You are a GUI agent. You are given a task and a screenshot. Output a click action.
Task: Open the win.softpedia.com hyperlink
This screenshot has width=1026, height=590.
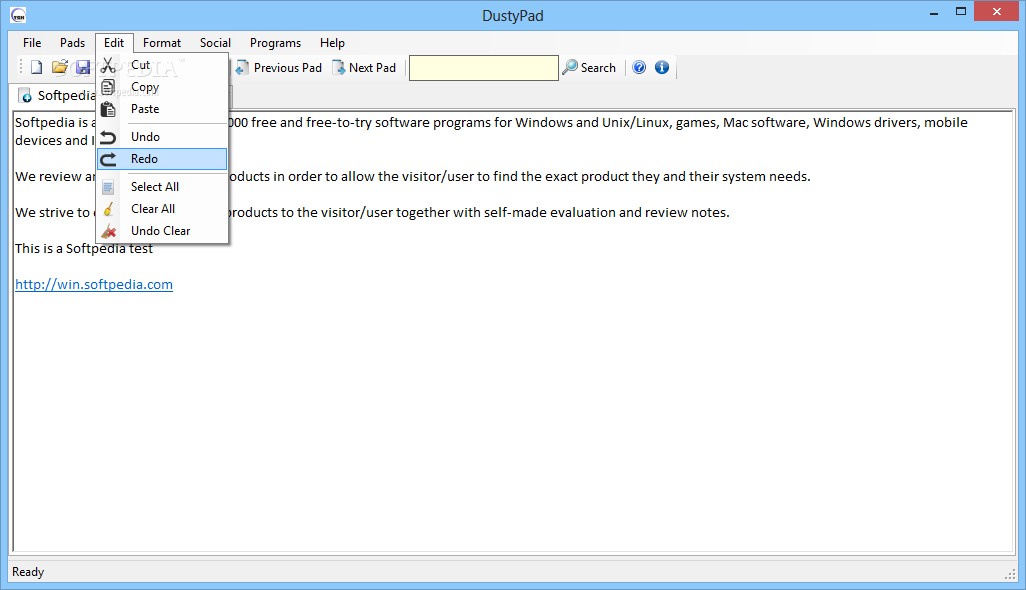(94, 285)
